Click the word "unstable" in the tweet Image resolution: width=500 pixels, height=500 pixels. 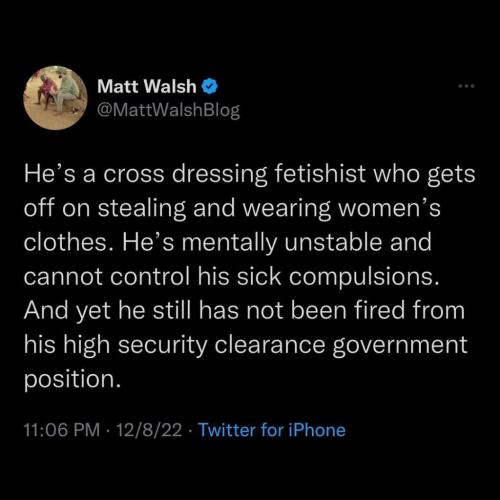click(333, 242)
